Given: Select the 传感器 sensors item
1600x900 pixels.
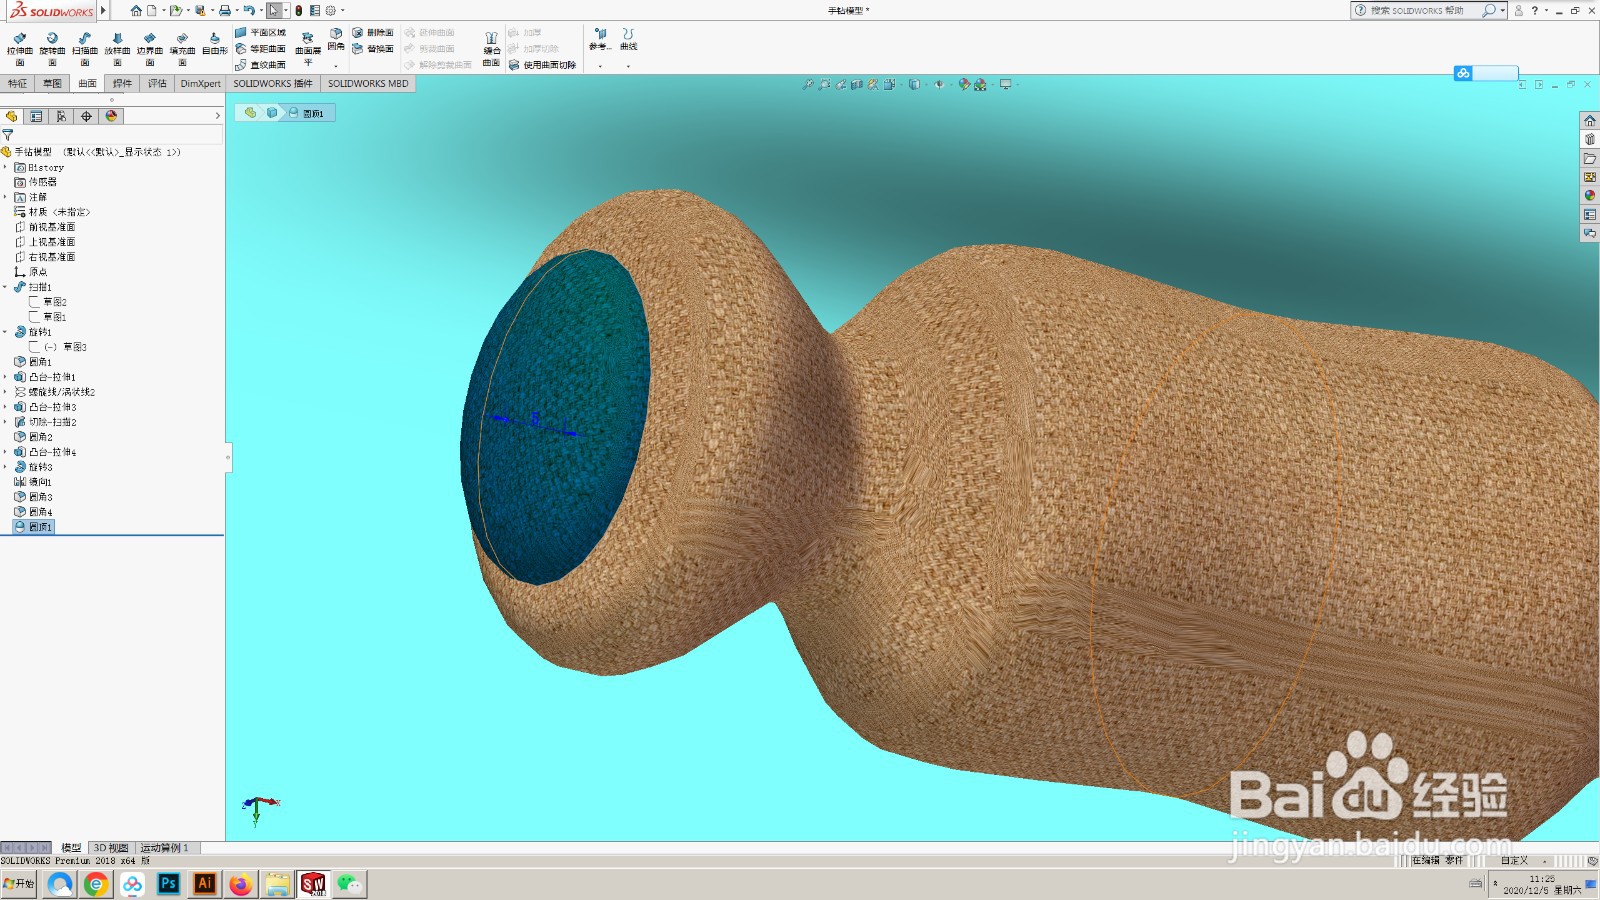Looking at the screenshot, I should pos(35,182).
